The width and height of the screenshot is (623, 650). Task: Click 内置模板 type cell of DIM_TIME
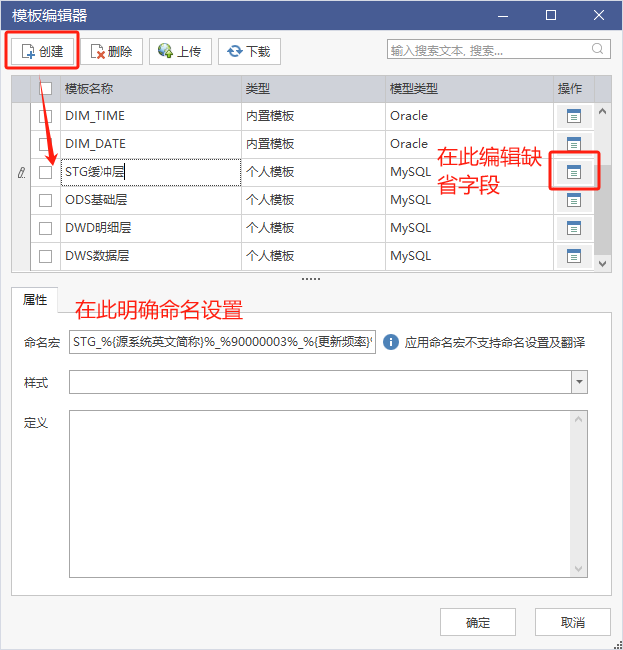(x=313, y=116)
